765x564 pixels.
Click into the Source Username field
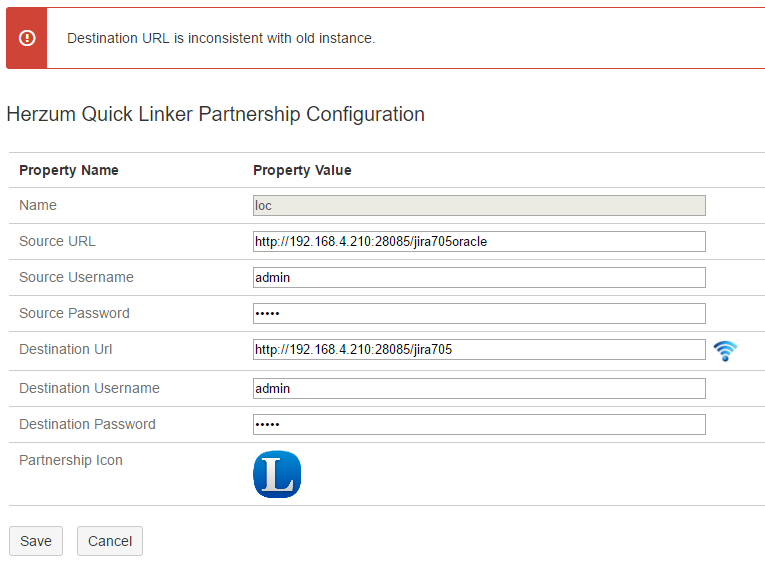click(x=479, y=277)
